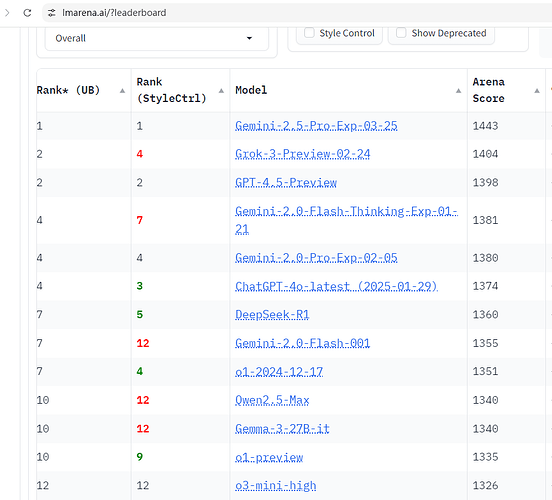
Task: Sort by Arena Score column arrow
Action: [x=537, y=91]
